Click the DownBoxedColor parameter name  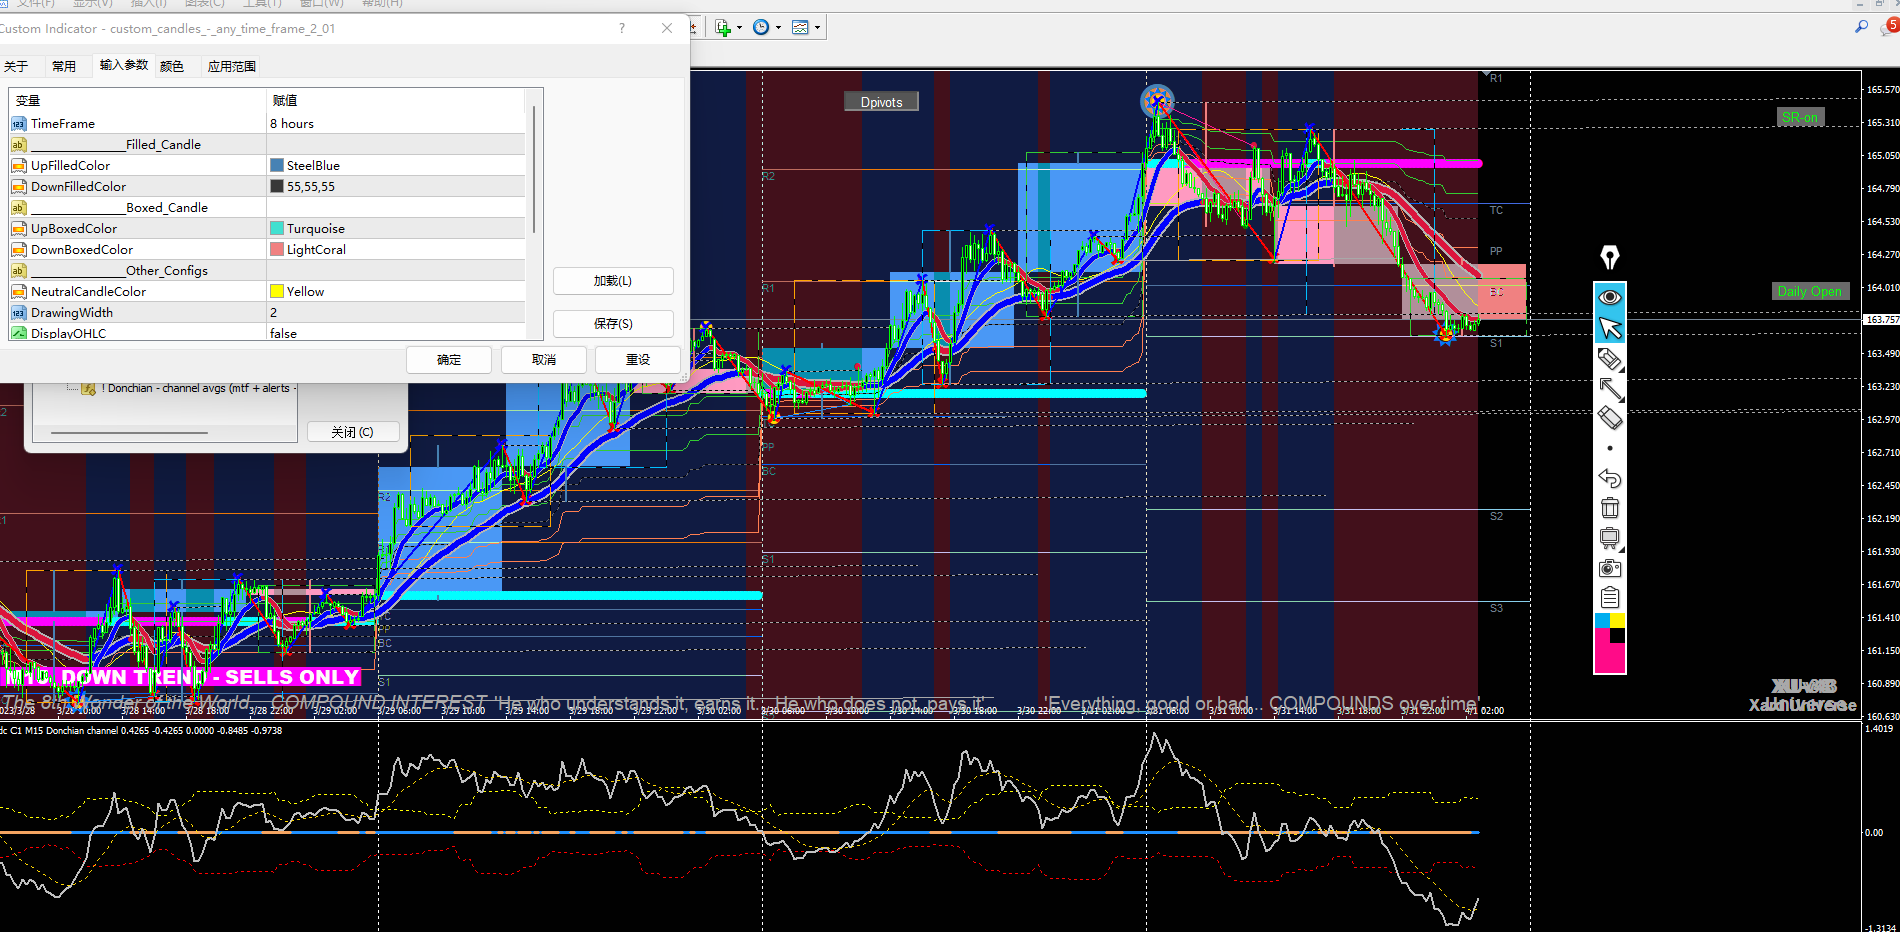coord(82,250)
